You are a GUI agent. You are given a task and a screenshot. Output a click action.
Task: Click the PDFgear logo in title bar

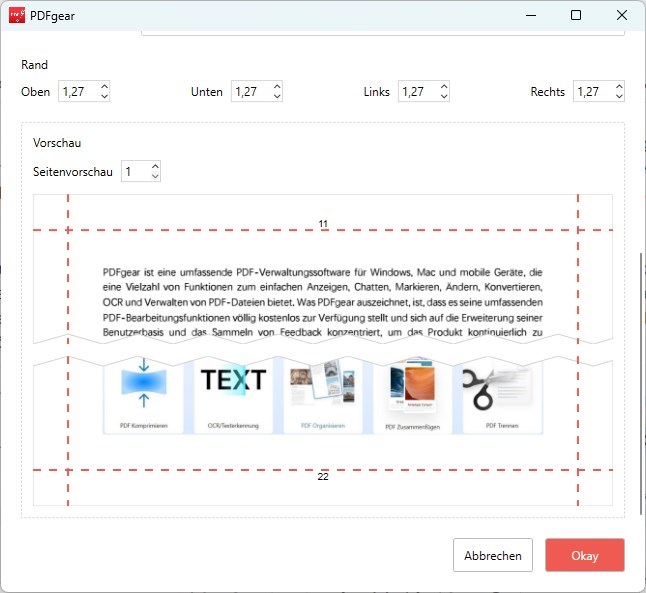17,16
